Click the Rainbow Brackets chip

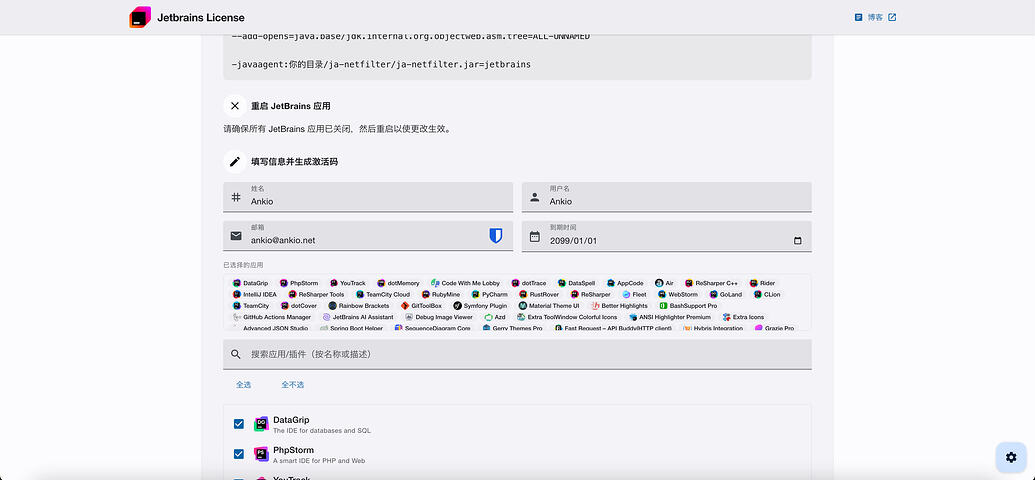click(358, 306)
